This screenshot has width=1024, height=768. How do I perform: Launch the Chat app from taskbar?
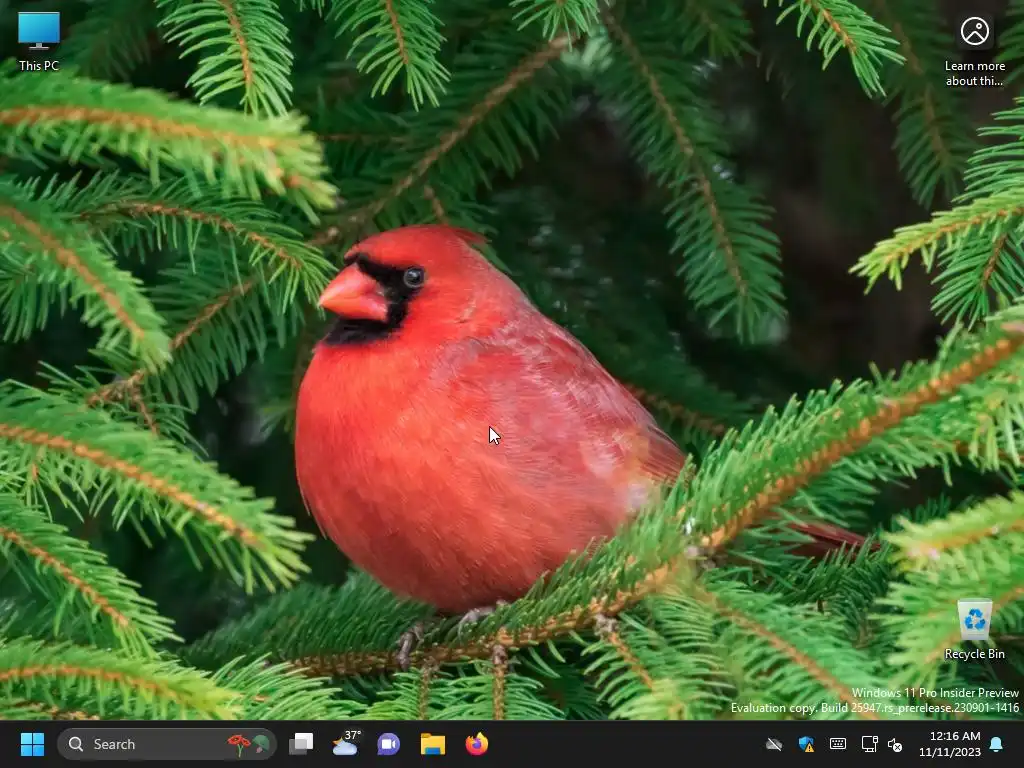[389, 744]
